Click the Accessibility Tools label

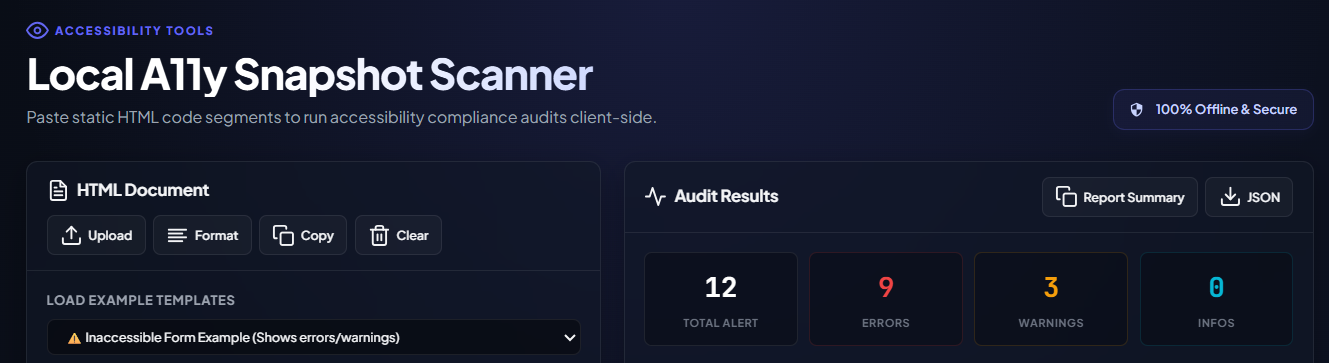pos(134,31)
